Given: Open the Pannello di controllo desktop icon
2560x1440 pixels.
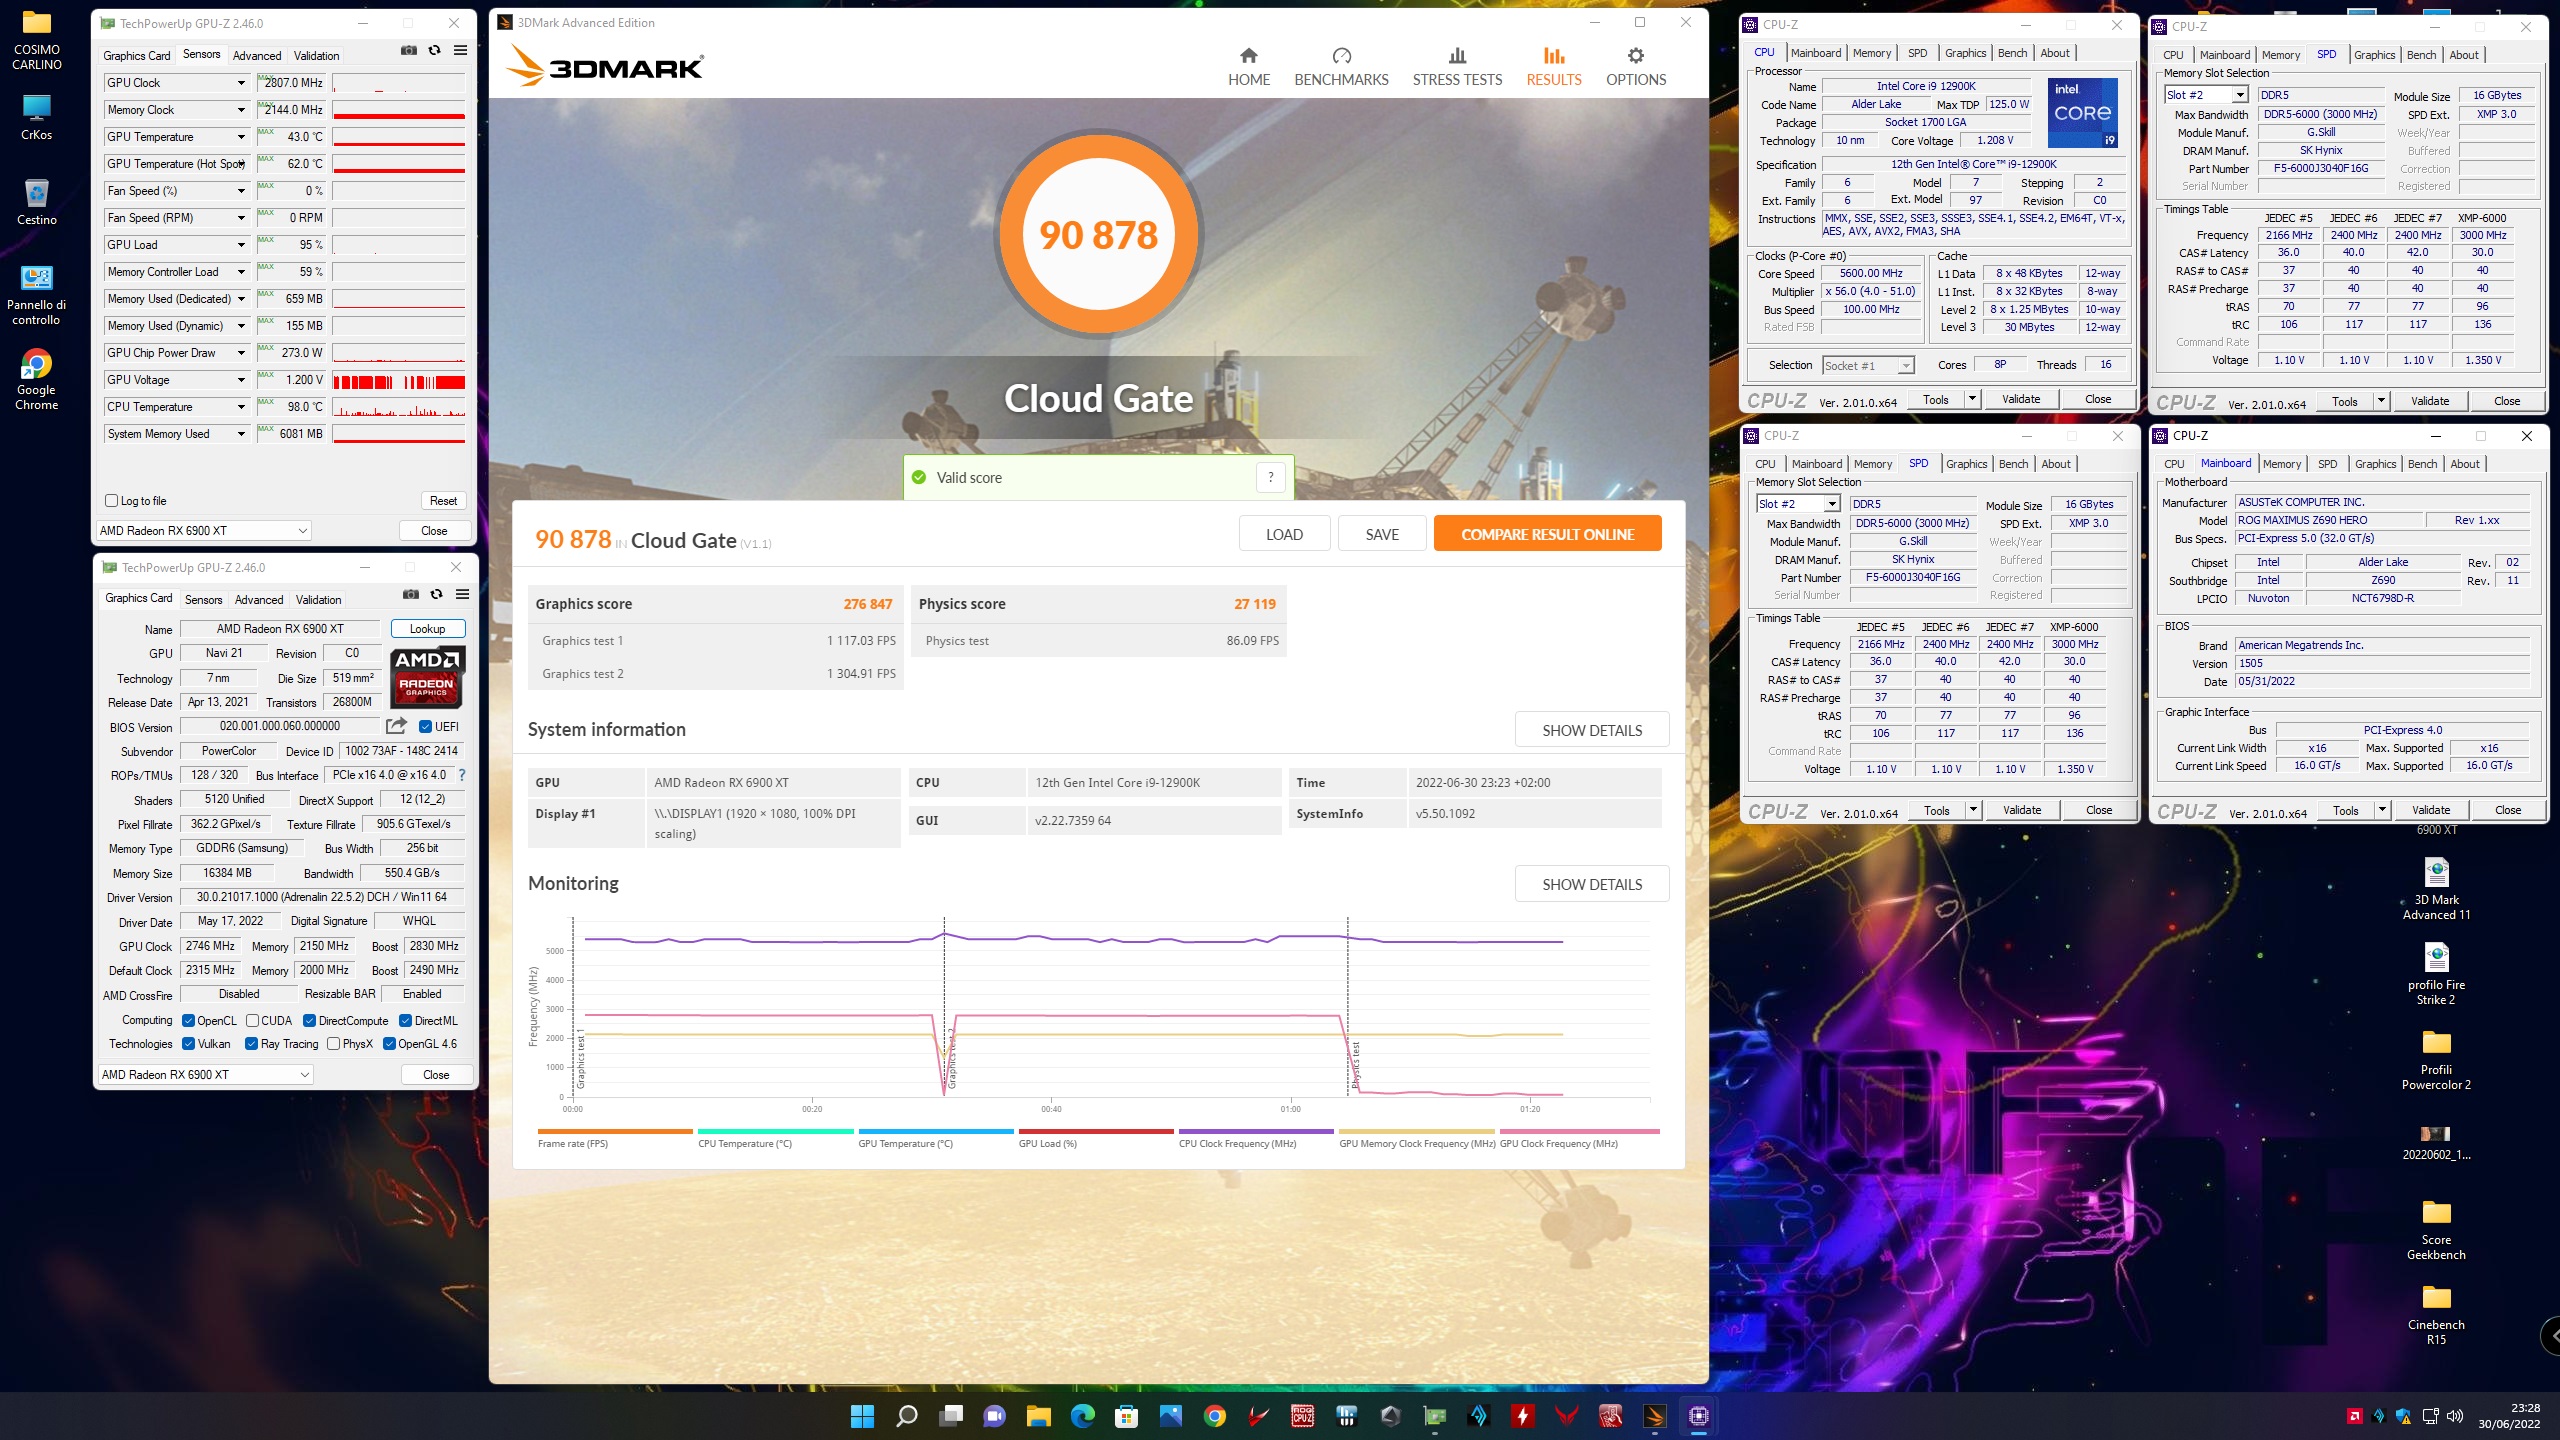Looking at the screenshot, I should 37,295.
